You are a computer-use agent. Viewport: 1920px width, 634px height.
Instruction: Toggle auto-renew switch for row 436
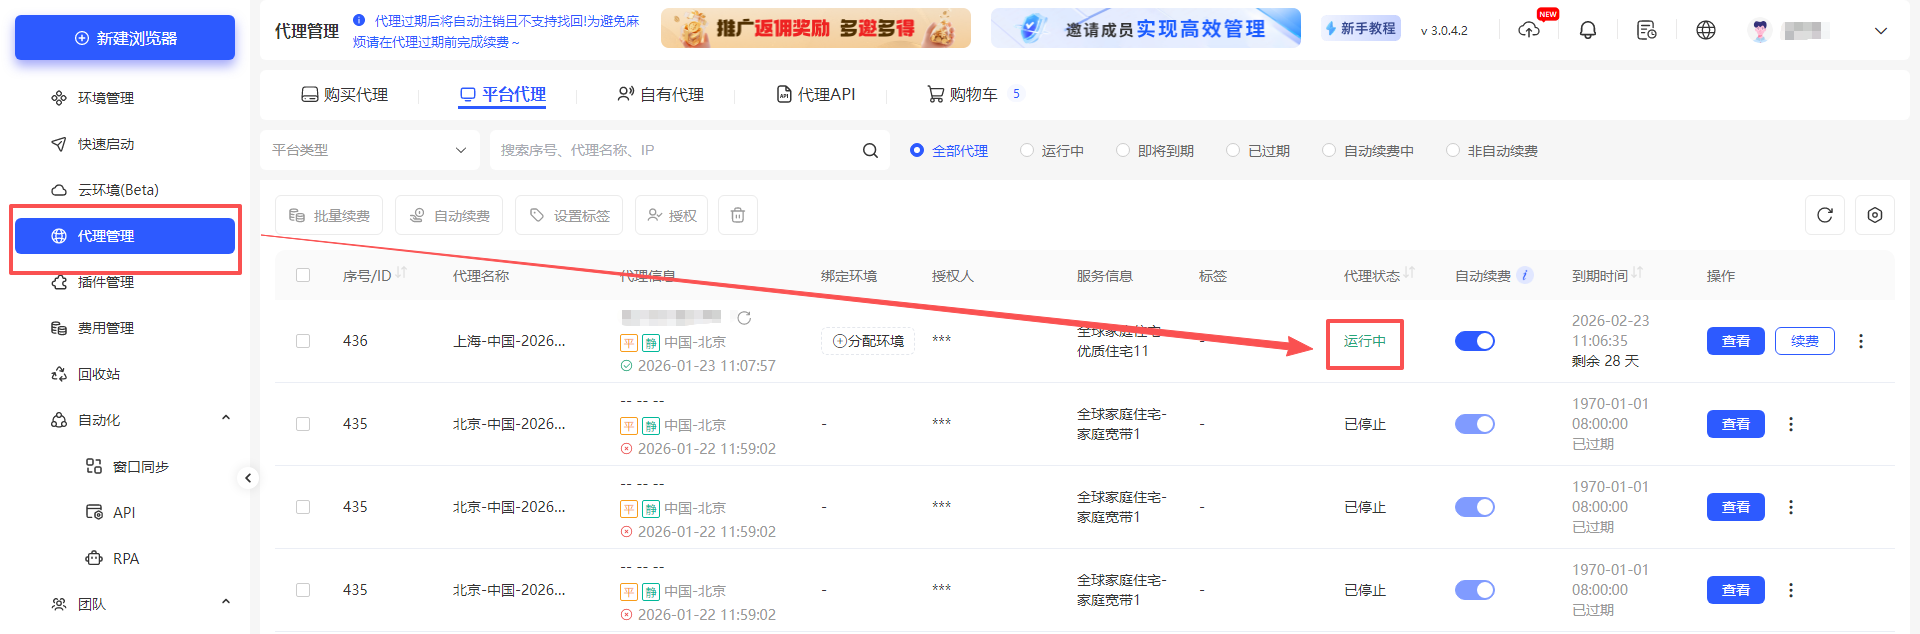[1475, 341]
